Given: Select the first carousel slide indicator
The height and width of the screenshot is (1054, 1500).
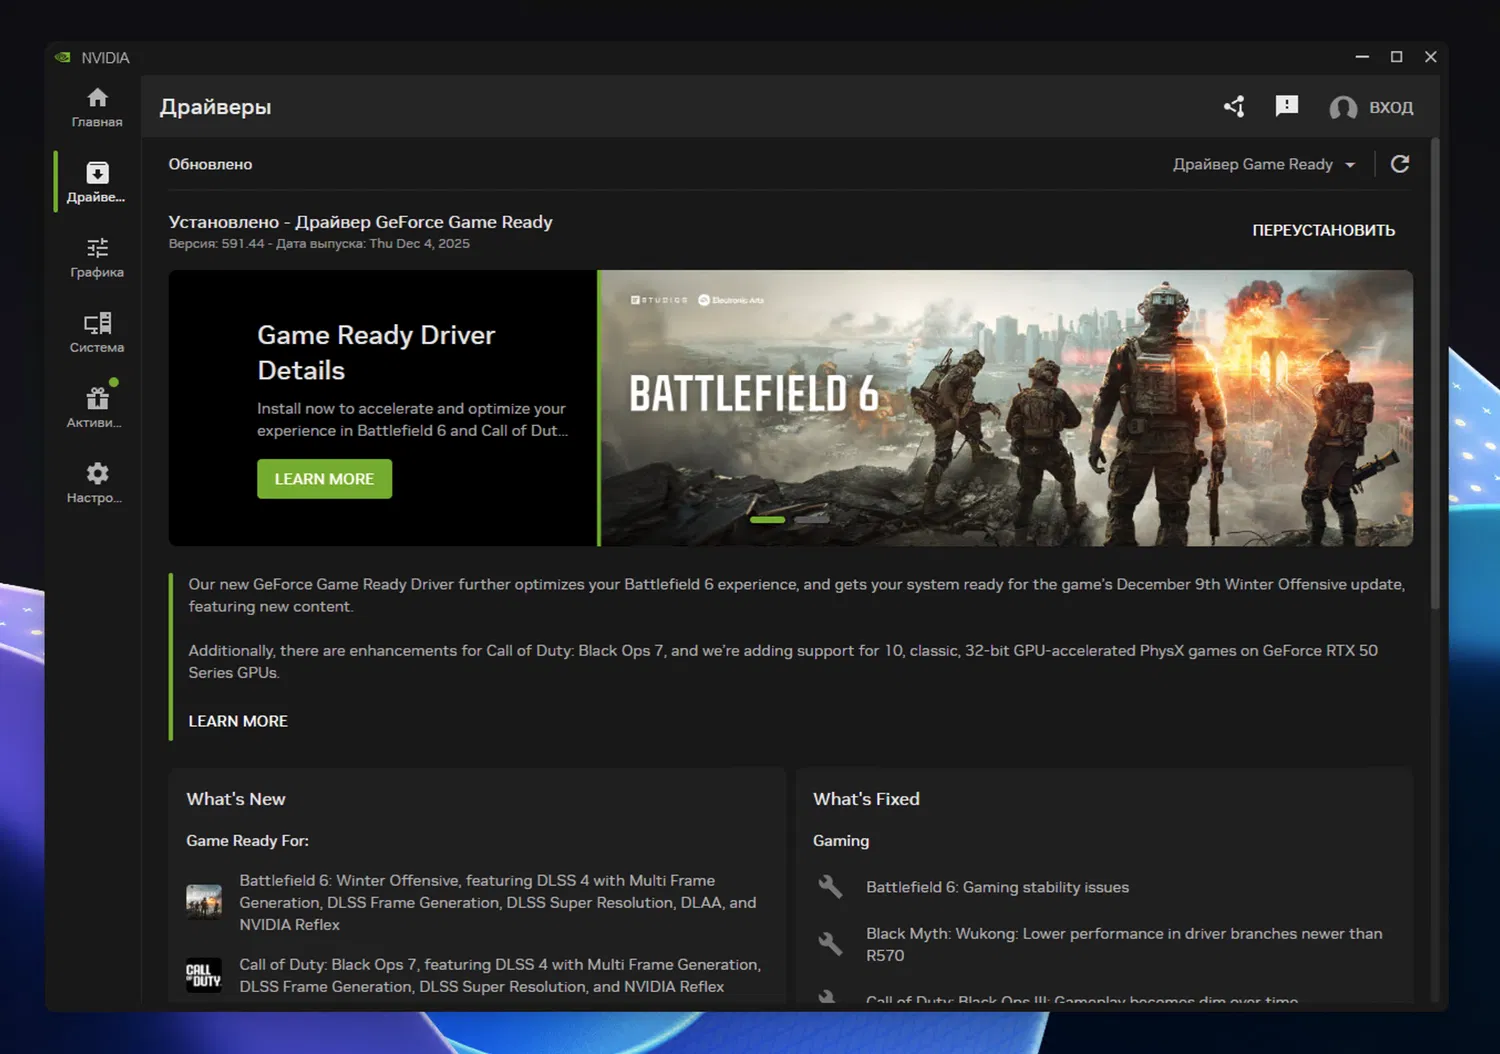Looking at the screenshot, I should coord(767,520).
